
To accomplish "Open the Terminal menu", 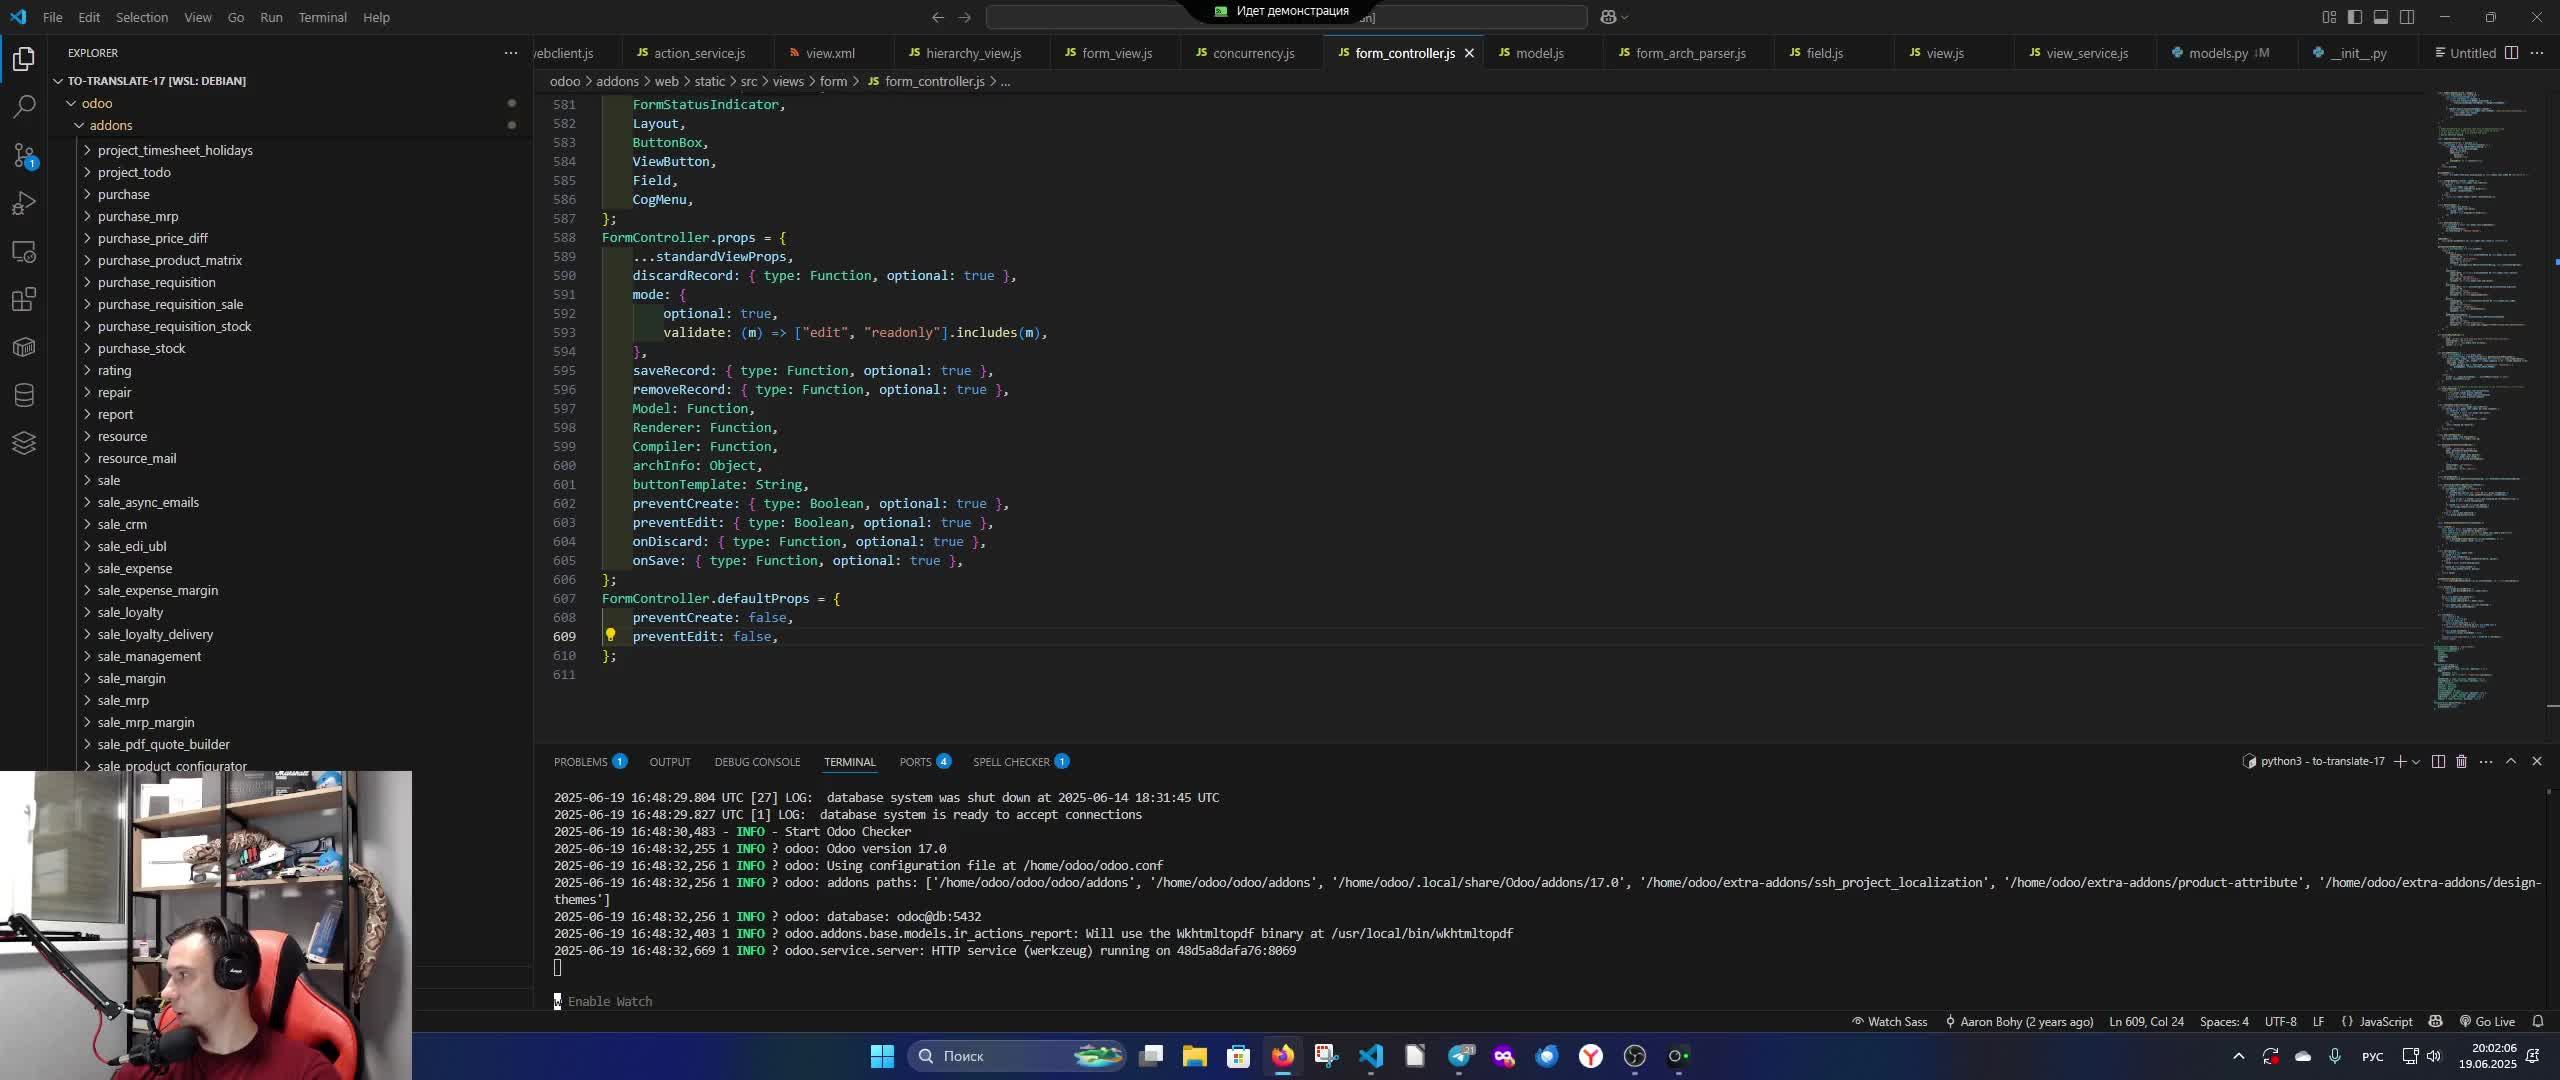I will 322,17.
